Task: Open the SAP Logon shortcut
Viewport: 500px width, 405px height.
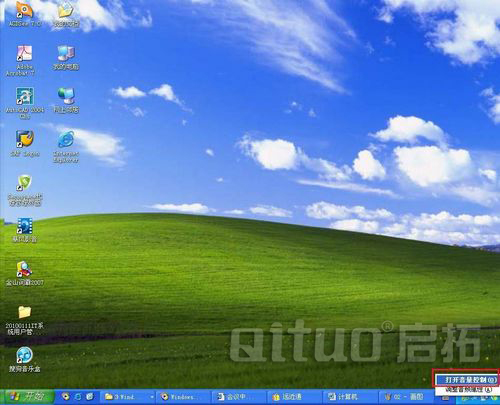Action: pos(25,143)
